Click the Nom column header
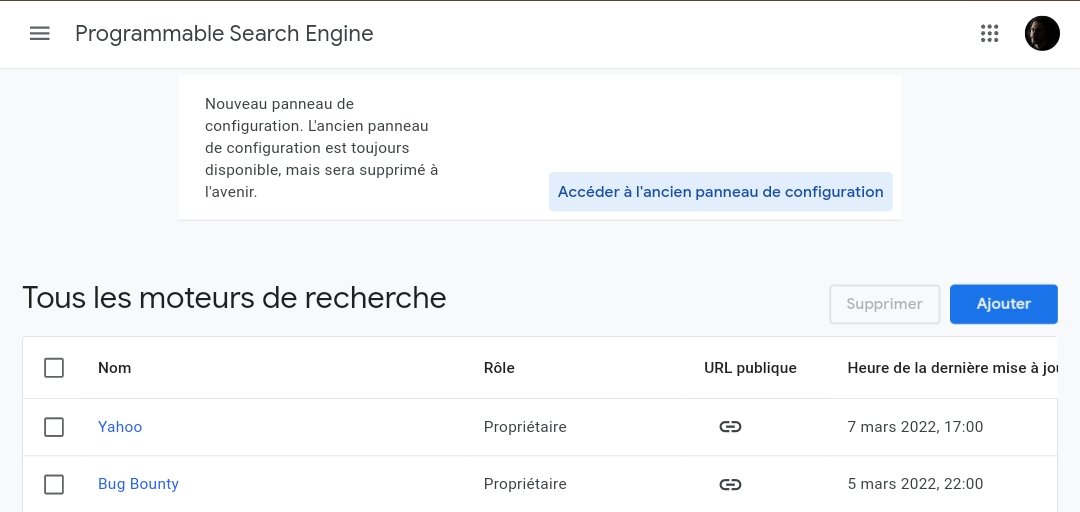Screen dimensions: 1080x512 click(114, 368)
